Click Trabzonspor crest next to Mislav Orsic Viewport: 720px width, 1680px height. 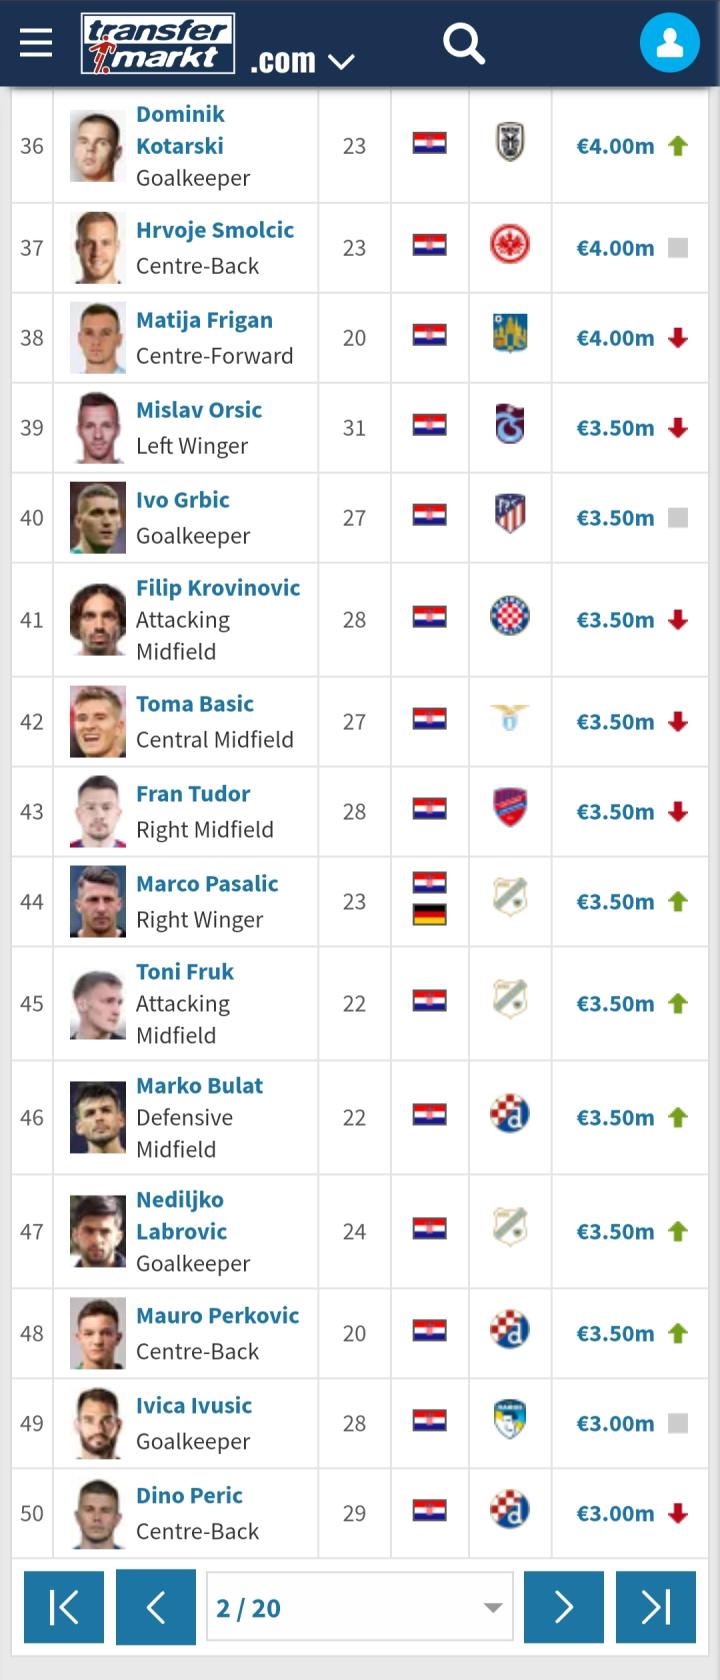point(510,426)
